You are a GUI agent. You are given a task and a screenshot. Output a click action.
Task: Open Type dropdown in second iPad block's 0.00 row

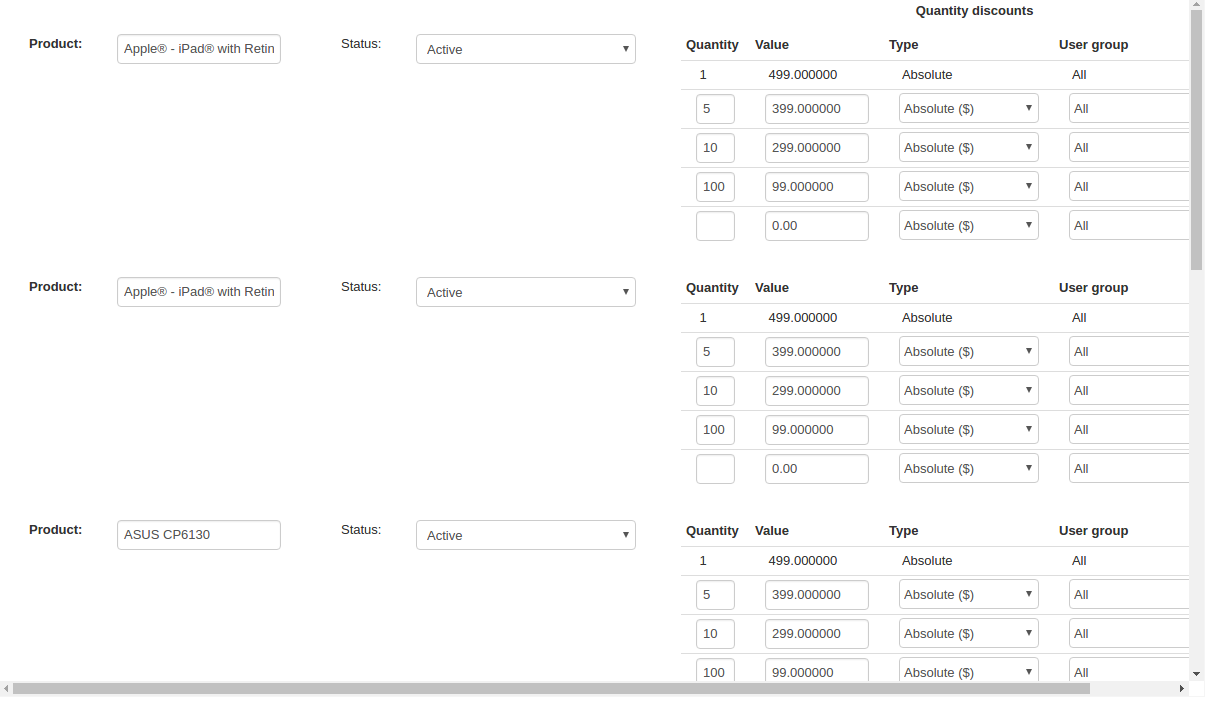pos(969,468)
